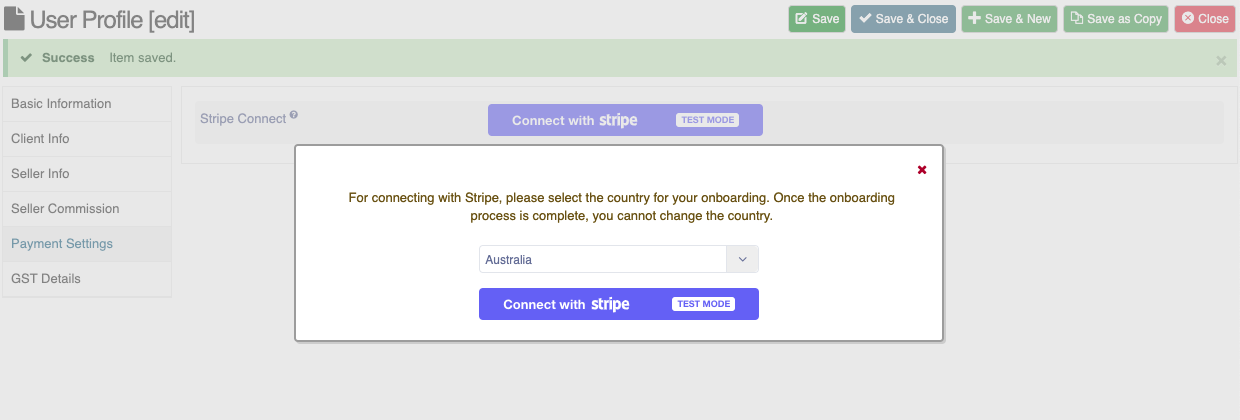Click the red Close toolbar button
The width and height of the screenshot is (1240, 420).
(1204, 19)
